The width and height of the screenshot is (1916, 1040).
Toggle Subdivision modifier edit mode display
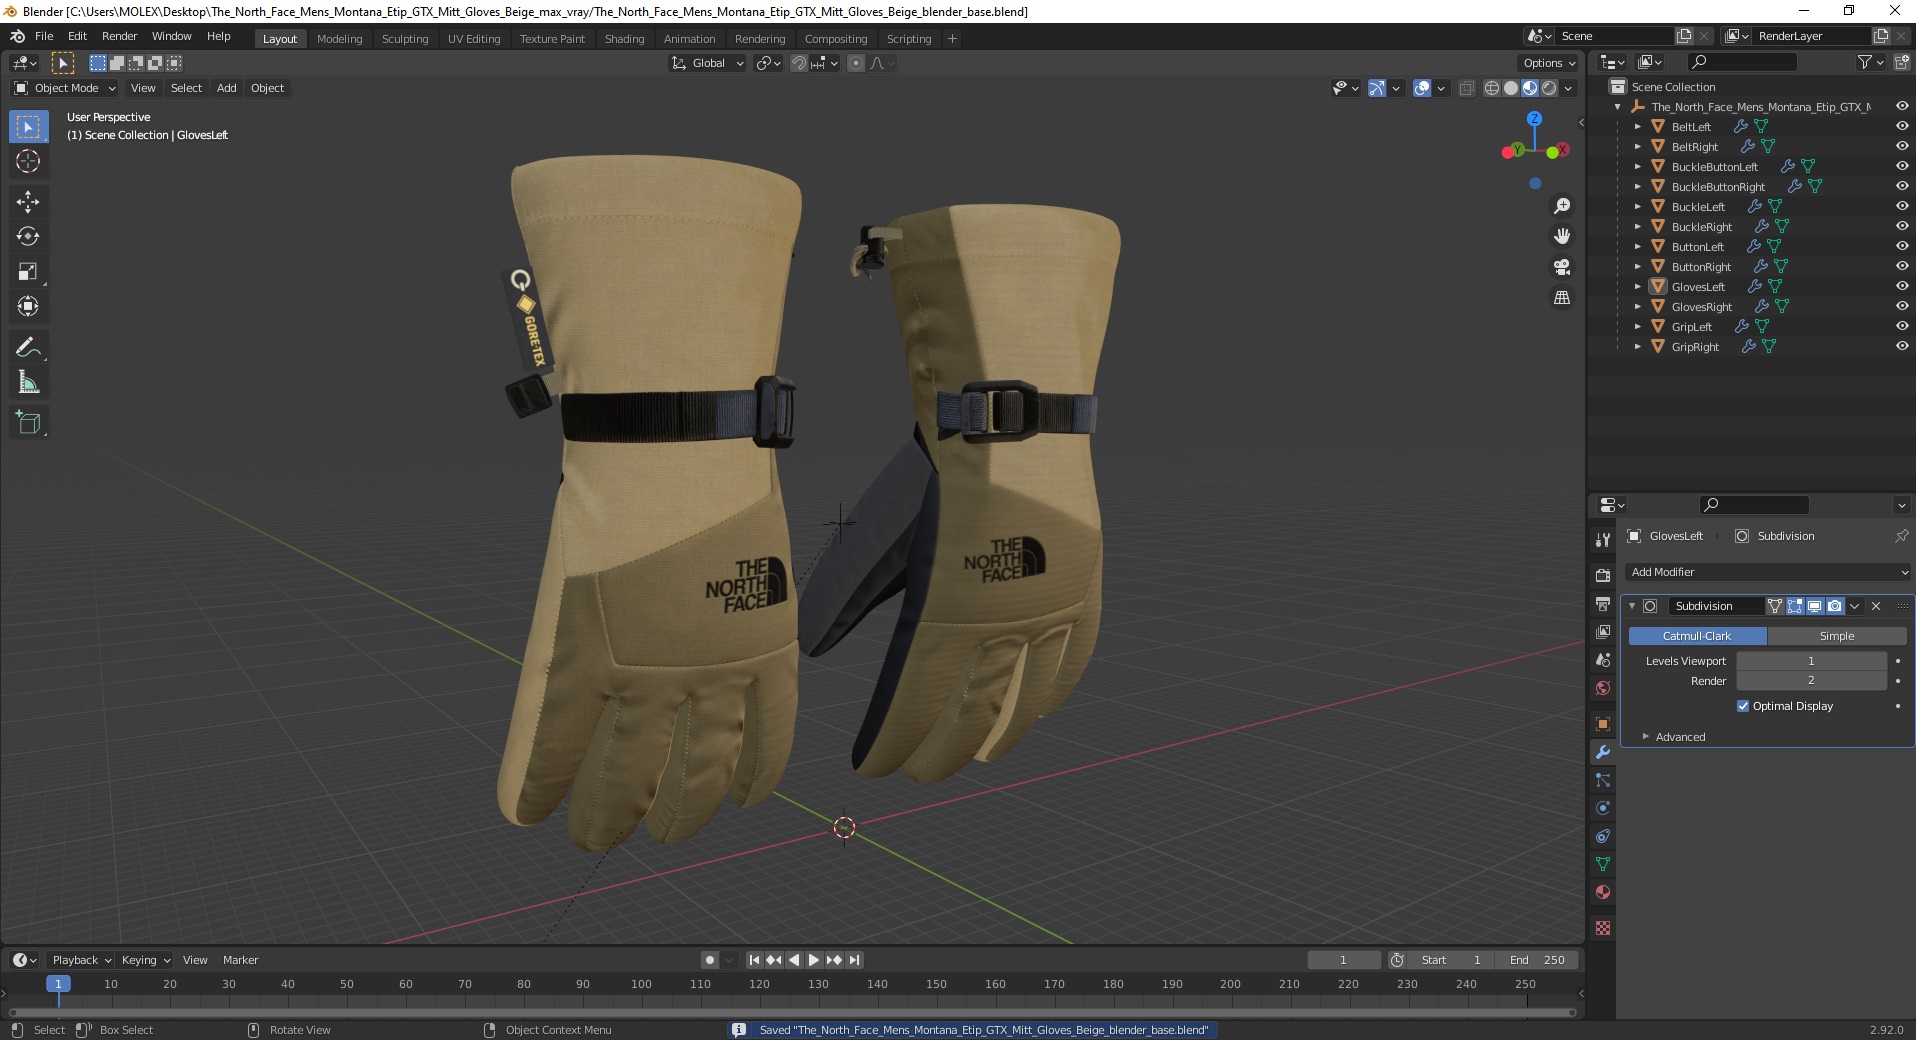tap(1795, 606)
